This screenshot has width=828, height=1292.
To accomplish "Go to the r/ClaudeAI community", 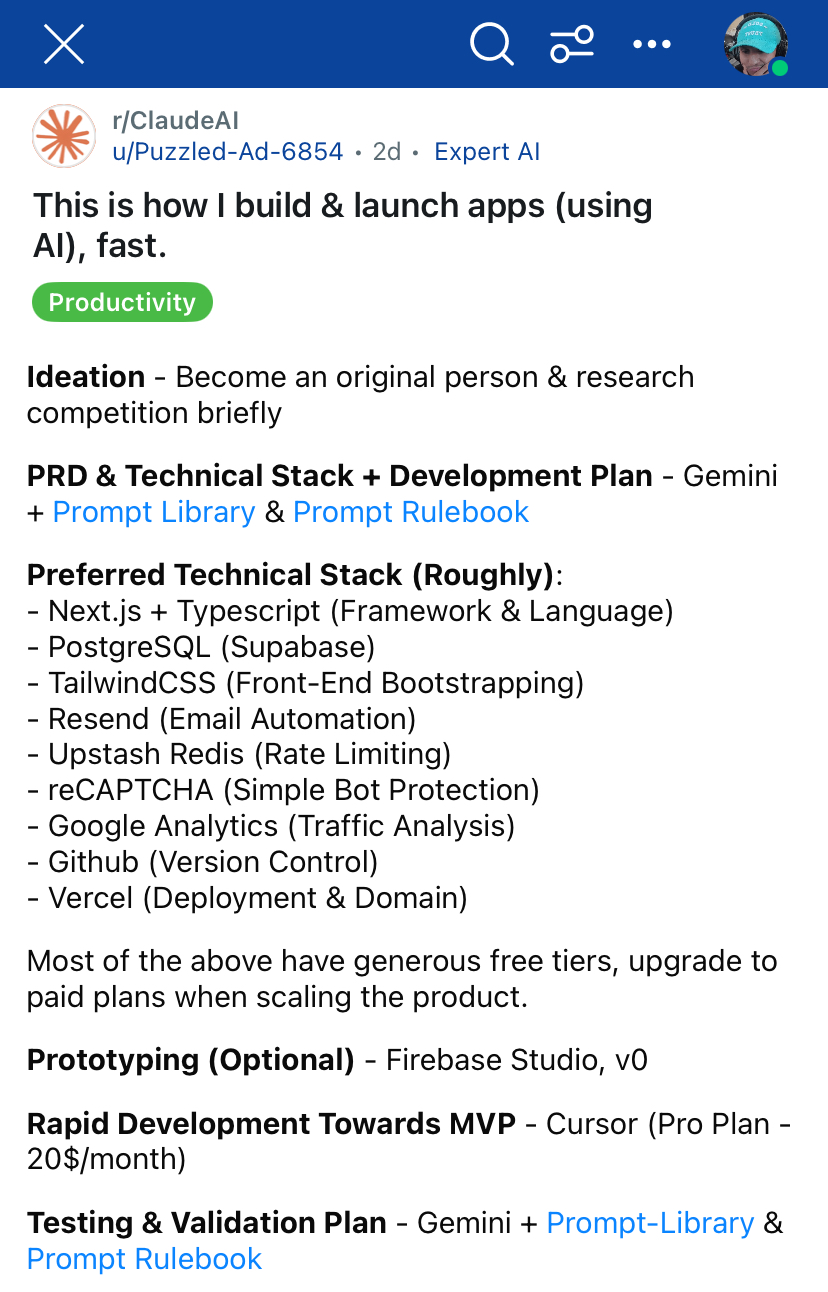I will pos(175,121).
